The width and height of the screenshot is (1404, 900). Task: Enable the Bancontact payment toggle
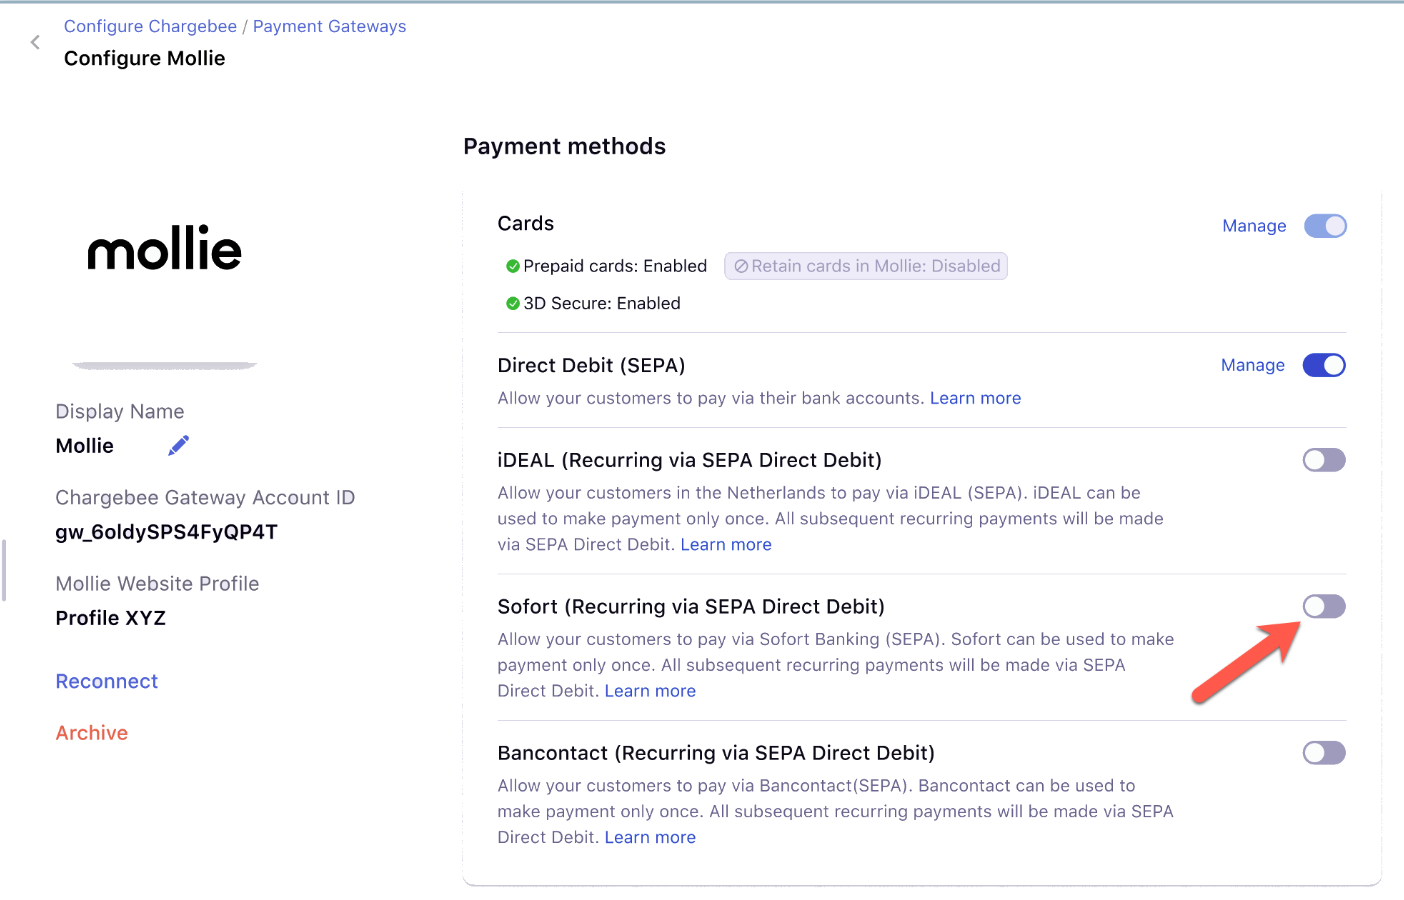[x=1324, y=753]
